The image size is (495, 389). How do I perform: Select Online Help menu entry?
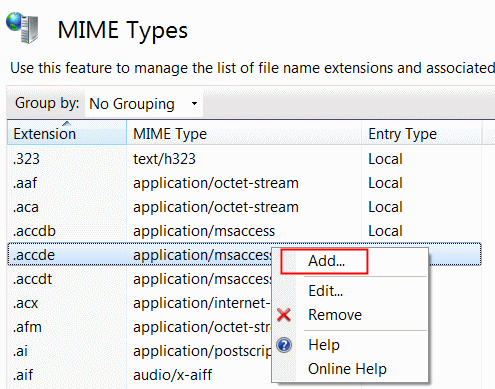[347, 369]
